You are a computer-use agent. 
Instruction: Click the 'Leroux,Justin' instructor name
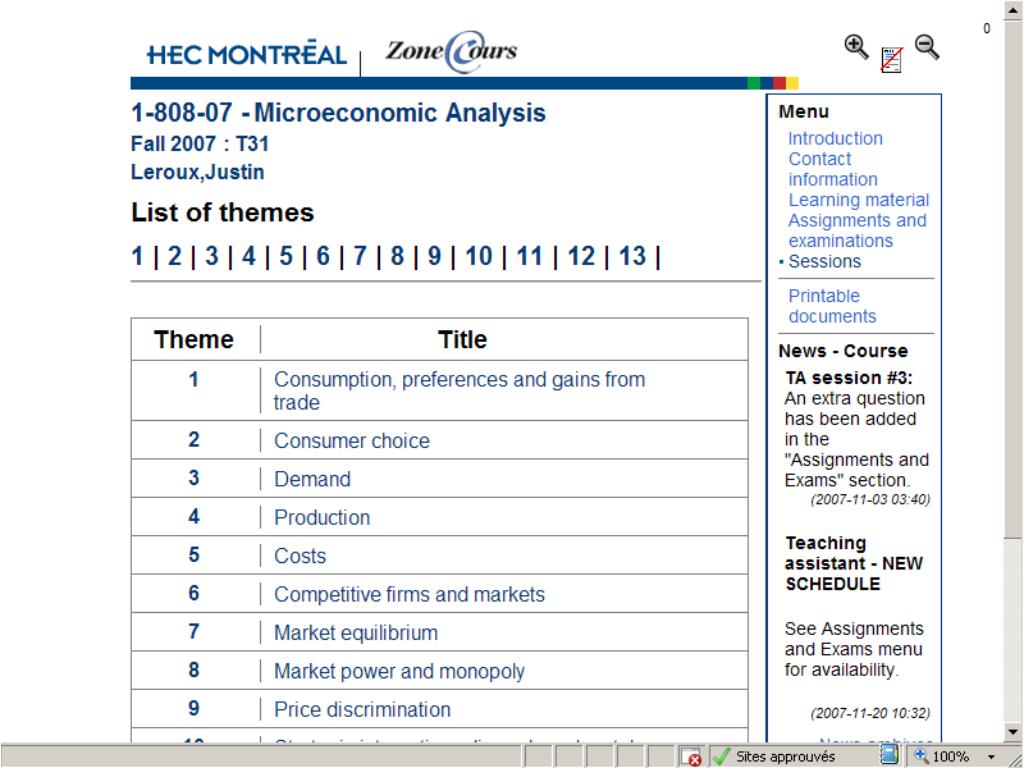tap(198, 172)
